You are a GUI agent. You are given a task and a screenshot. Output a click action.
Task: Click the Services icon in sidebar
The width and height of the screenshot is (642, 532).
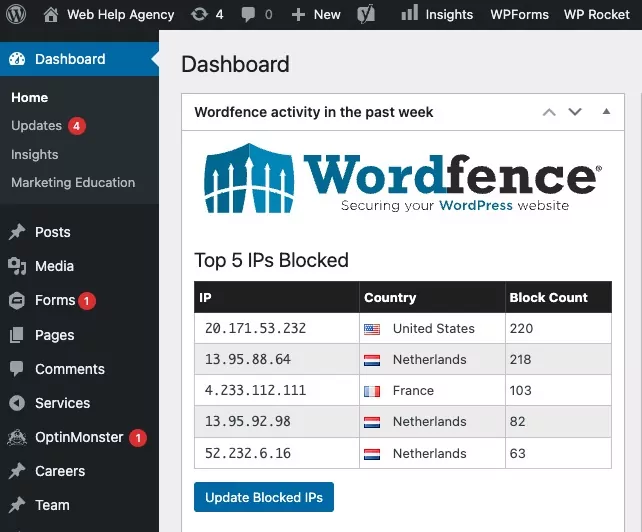pos(17,403)
